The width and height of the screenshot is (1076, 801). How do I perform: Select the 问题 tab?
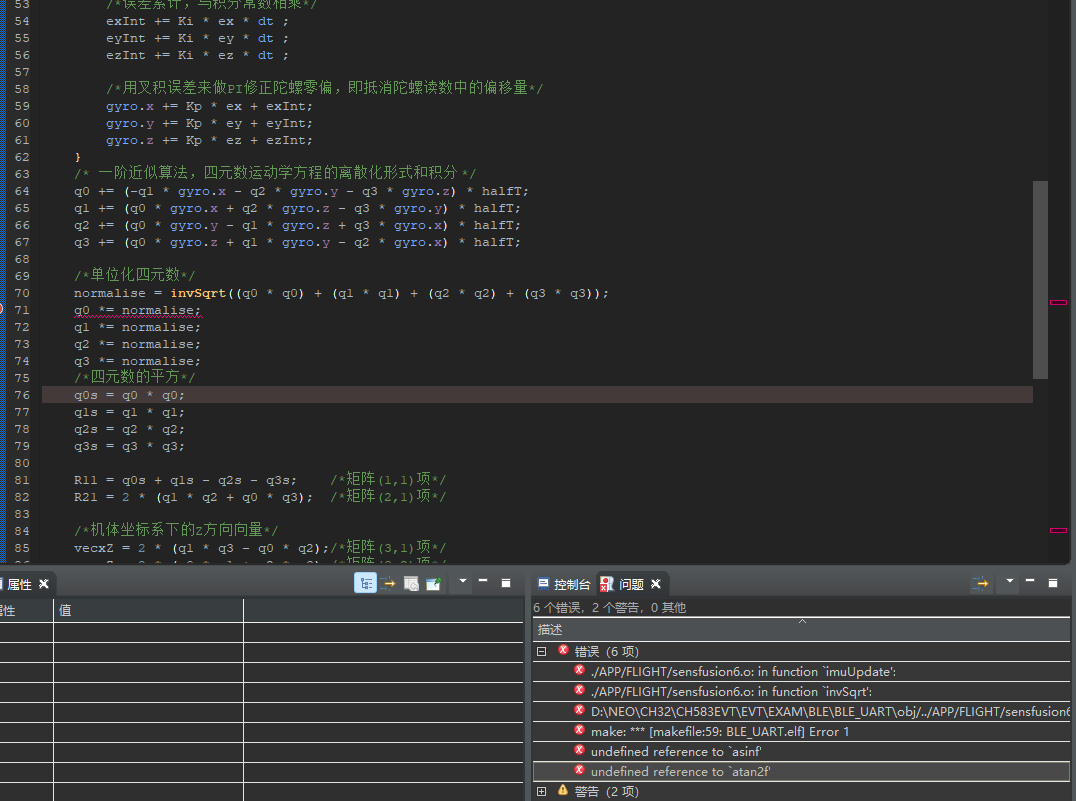click(x=630, y=584)
